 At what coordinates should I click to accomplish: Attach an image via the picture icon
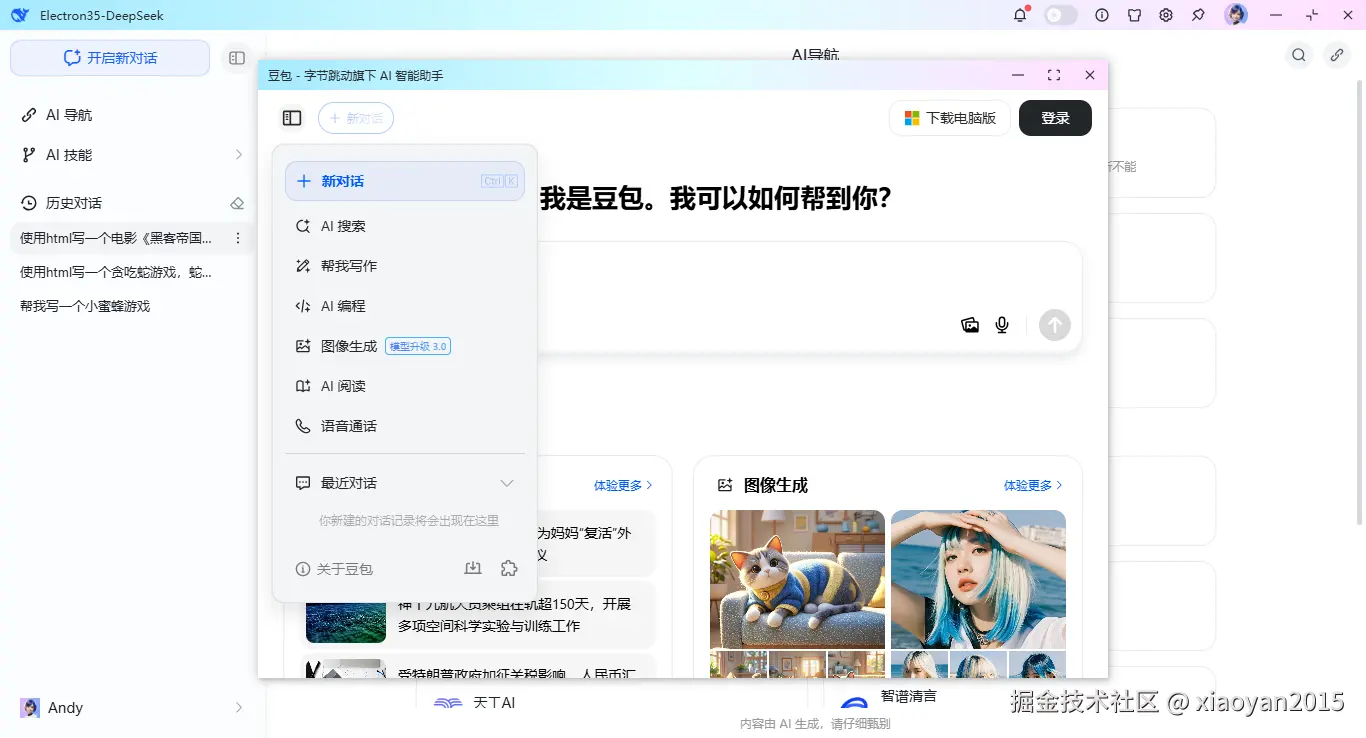(x=969, y=324)
